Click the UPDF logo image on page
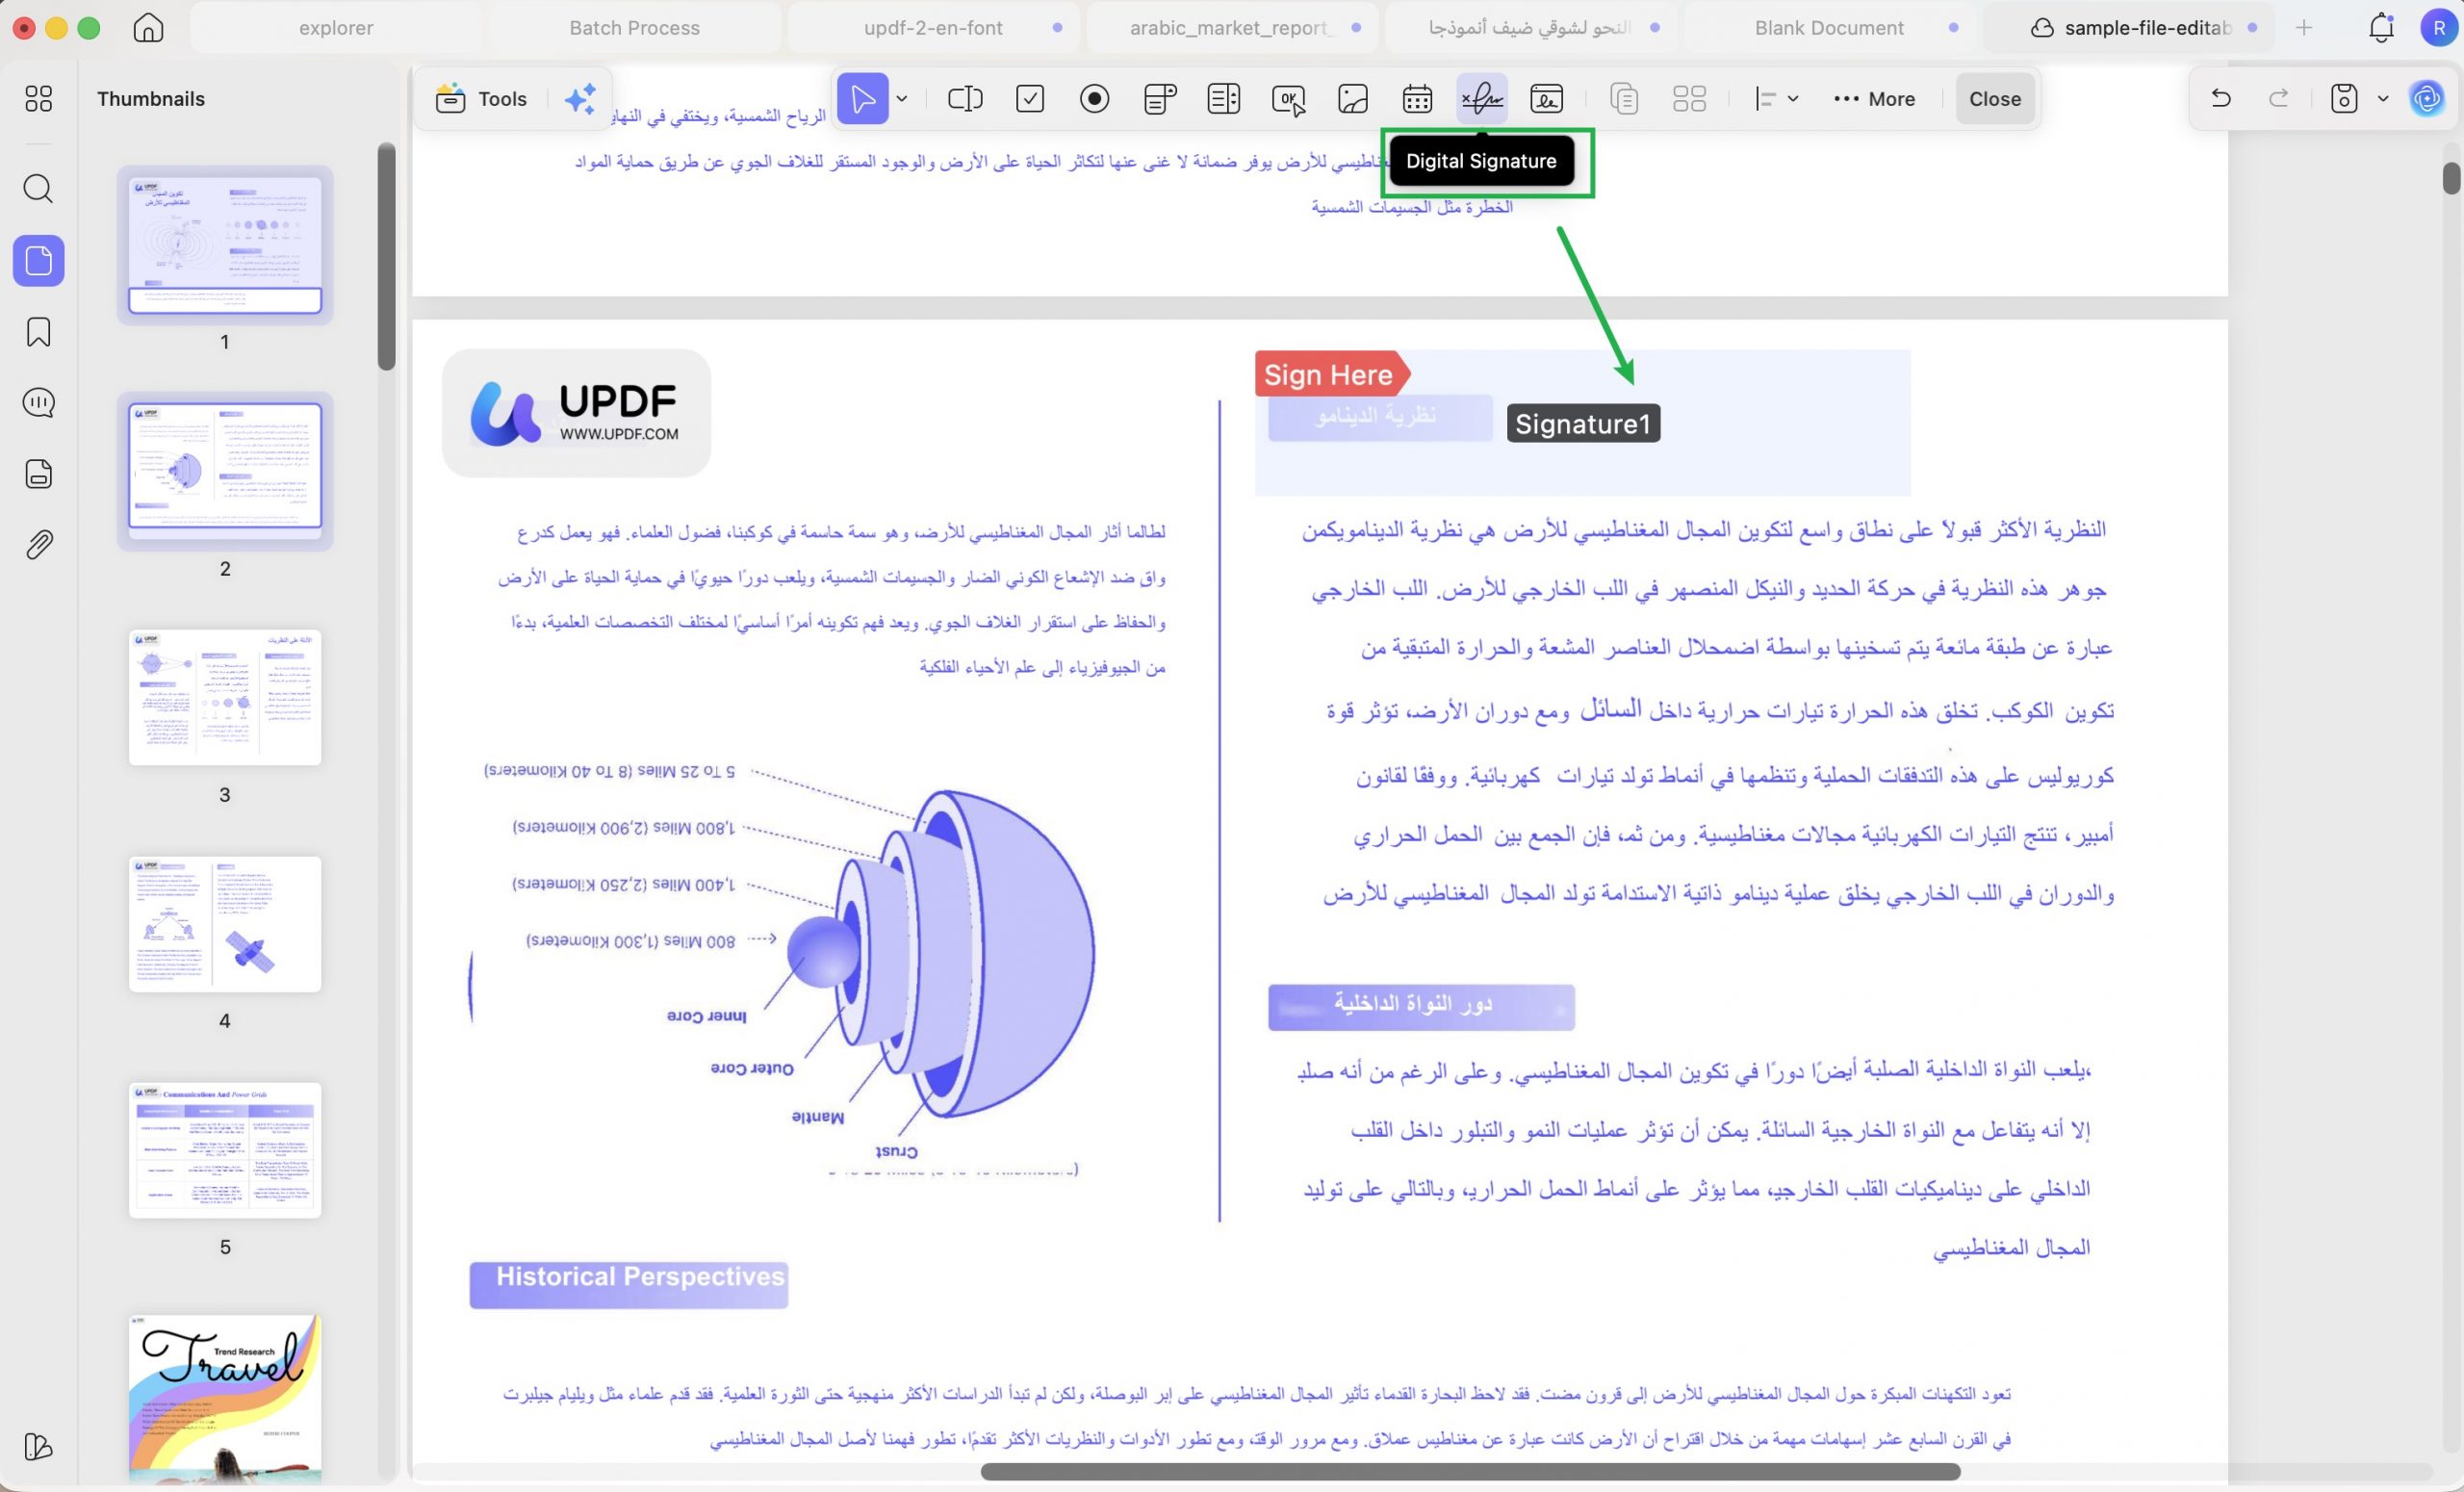This screenshot has height=1492, width=2464. 576,413
